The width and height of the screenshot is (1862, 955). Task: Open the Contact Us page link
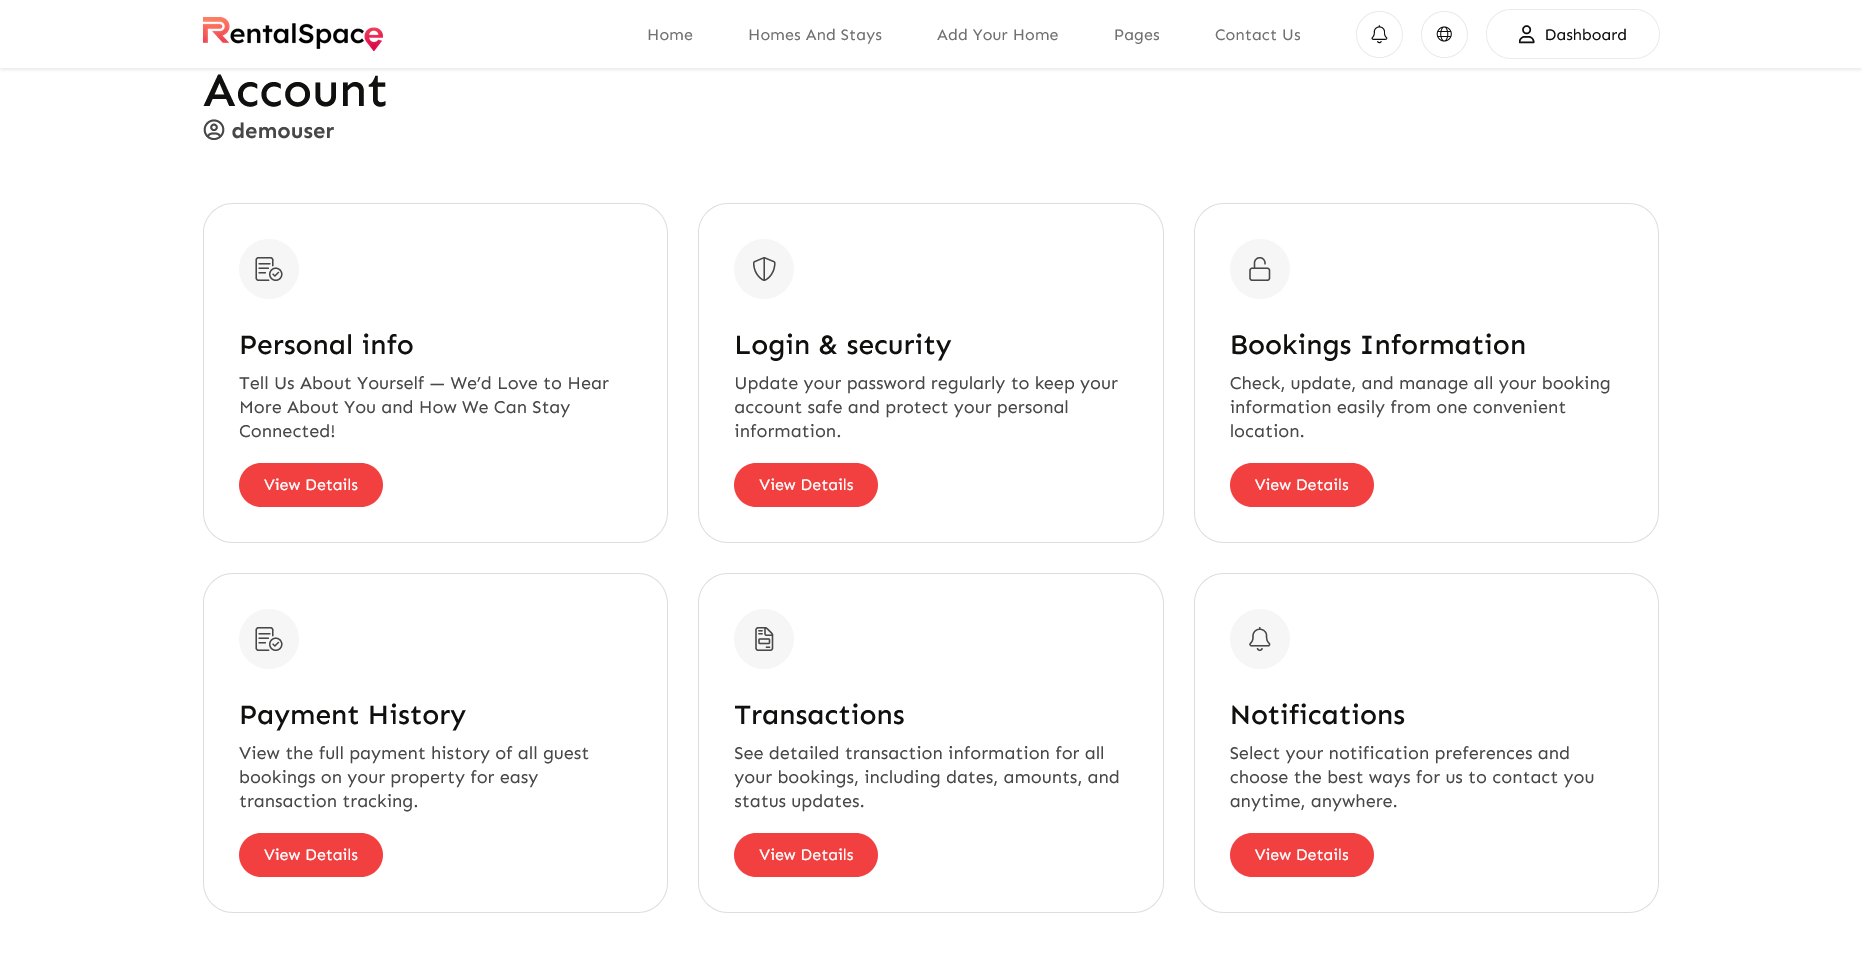[1258, 35]
